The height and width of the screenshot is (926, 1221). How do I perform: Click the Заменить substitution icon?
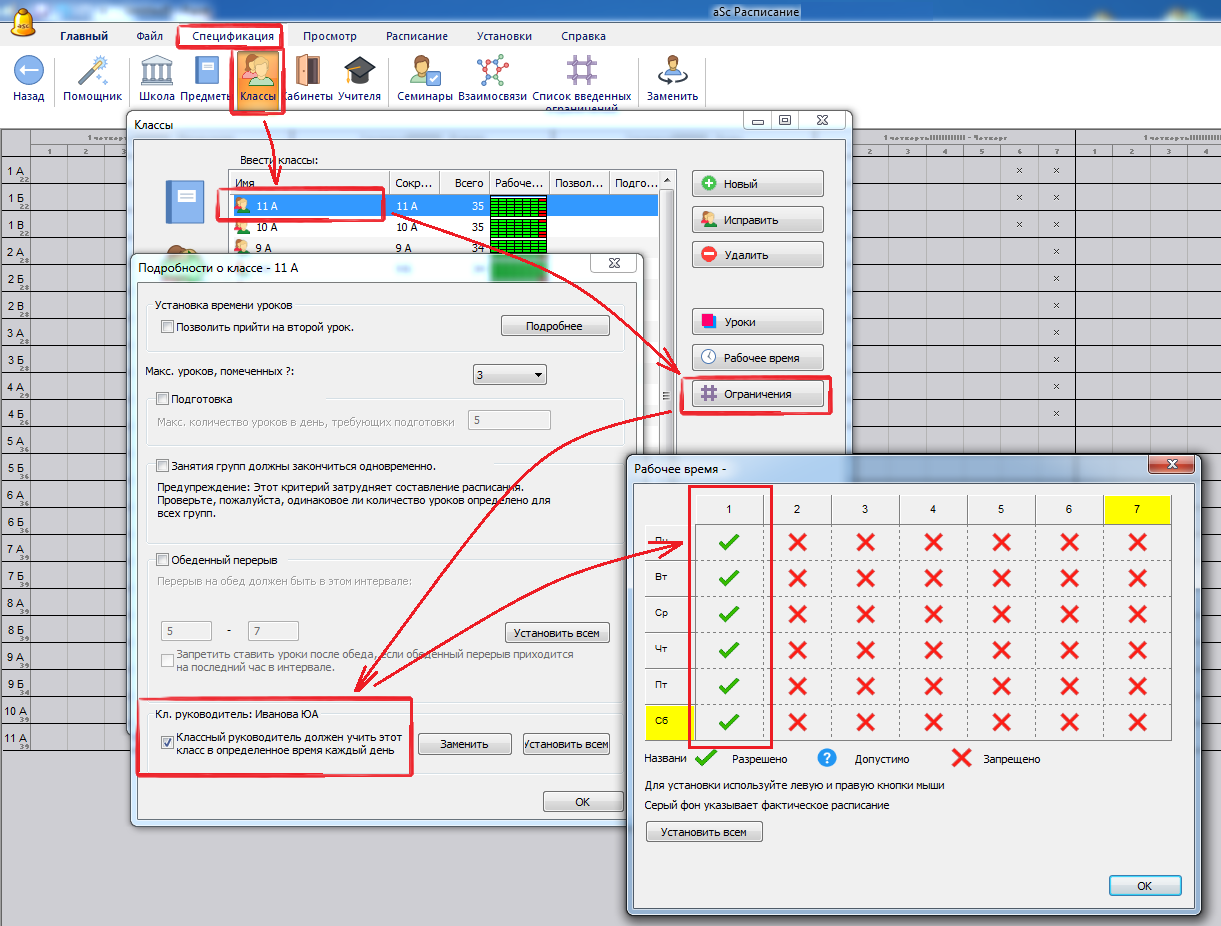tap(672, 71)
